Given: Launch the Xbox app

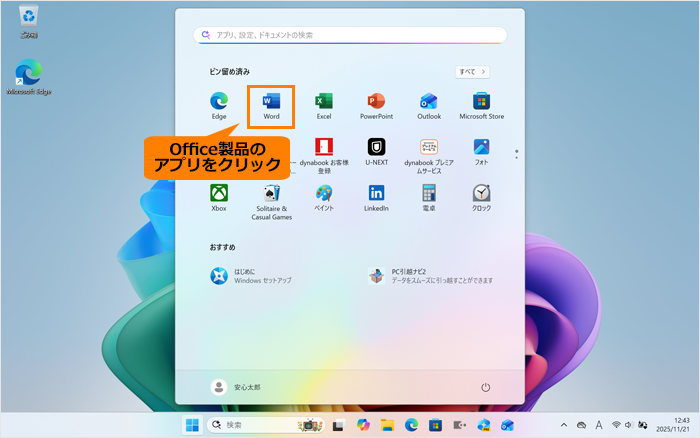Looking at the screenshot, I should [x=219, y=198].
